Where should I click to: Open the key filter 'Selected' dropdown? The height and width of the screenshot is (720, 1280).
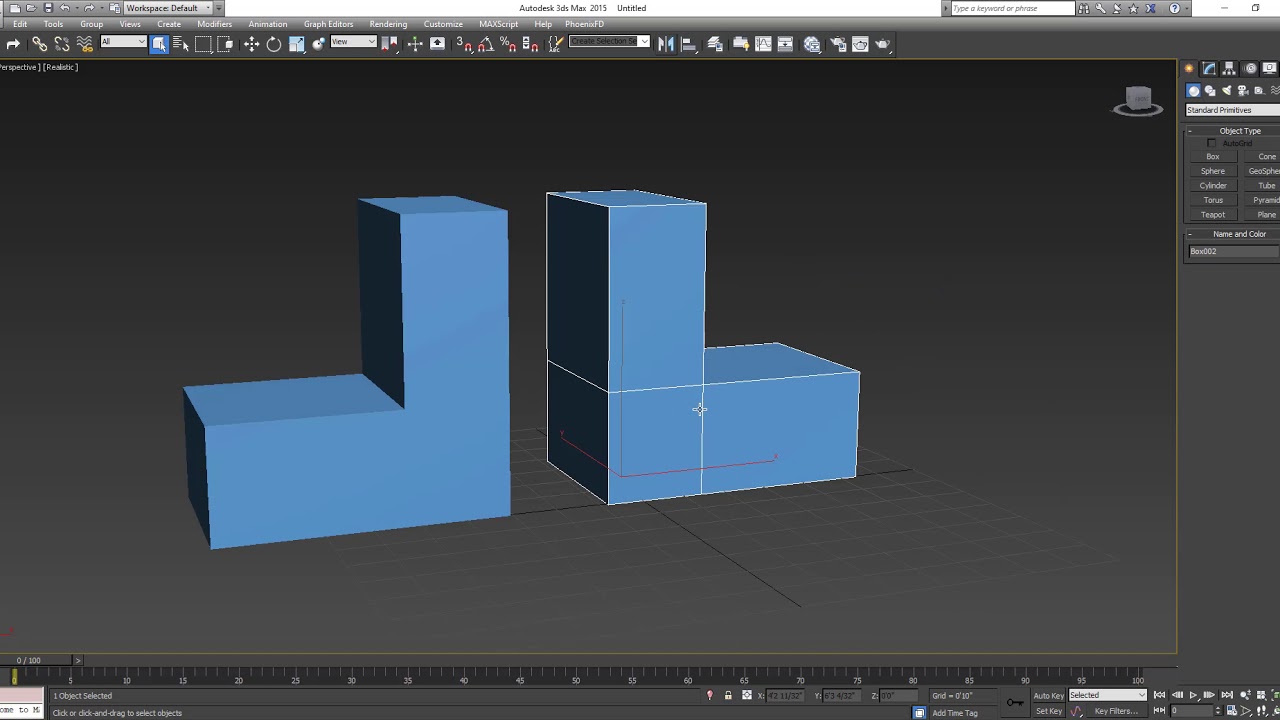pyautogui.click(x=1107, y=695)
